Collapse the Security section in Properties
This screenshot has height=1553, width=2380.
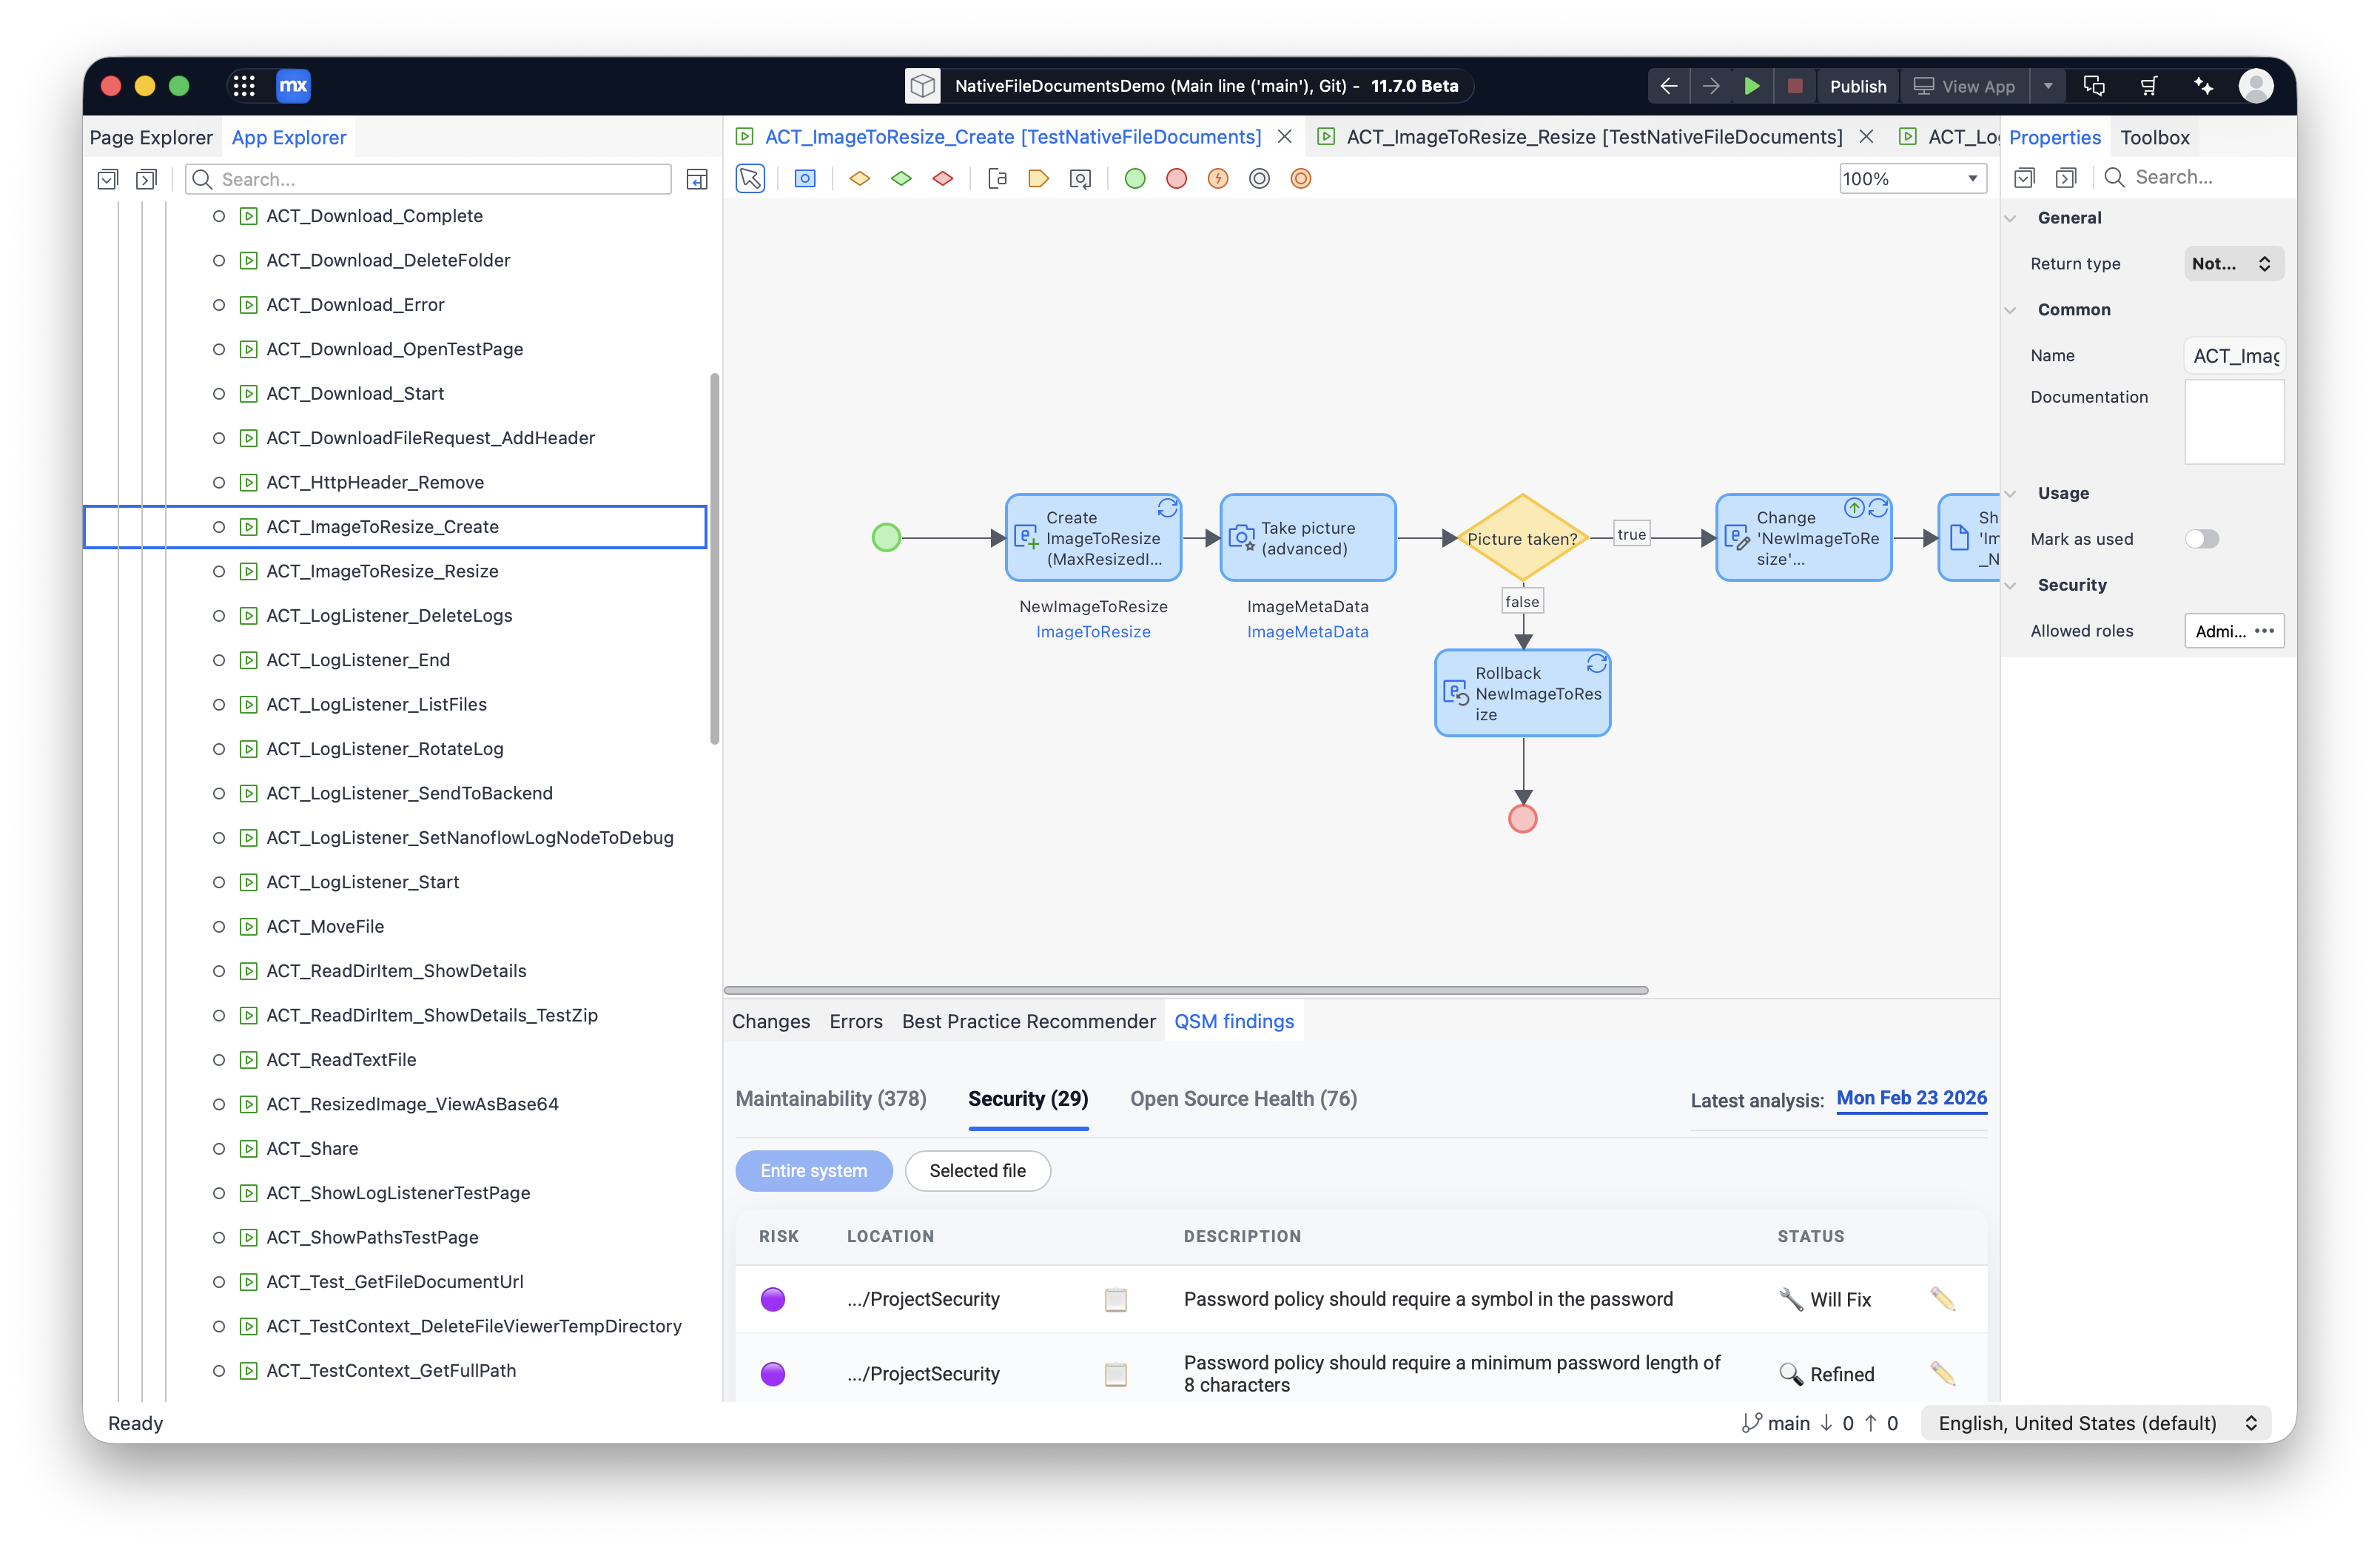point(2011,585)
